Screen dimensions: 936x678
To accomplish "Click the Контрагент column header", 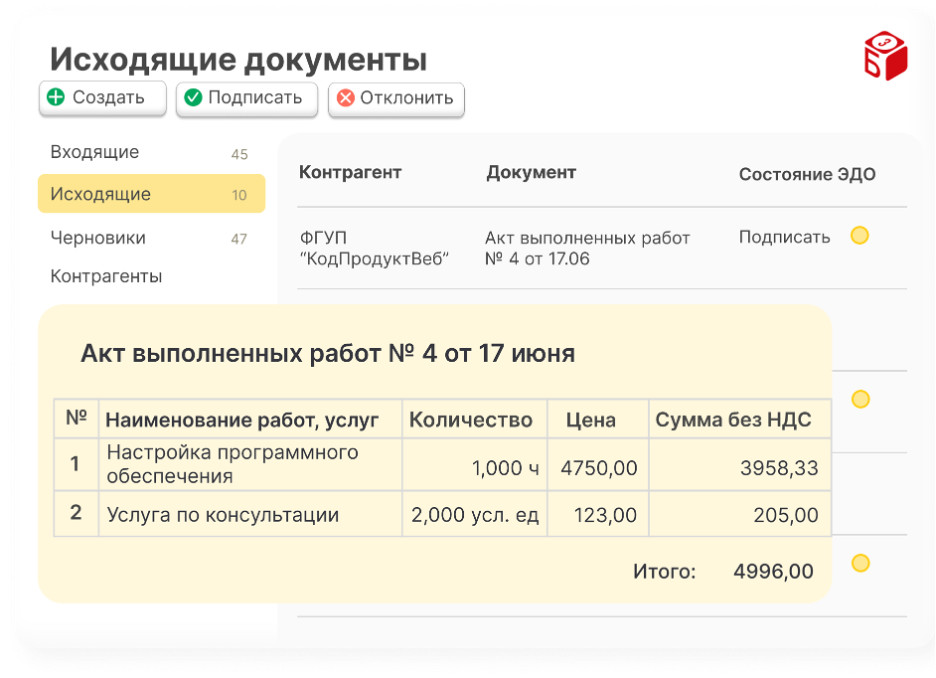I will (x=350, y=173).
